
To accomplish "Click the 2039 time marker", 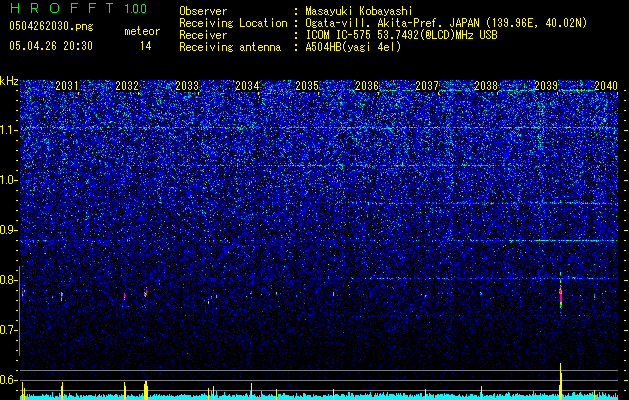I will (x=546, y=86).
